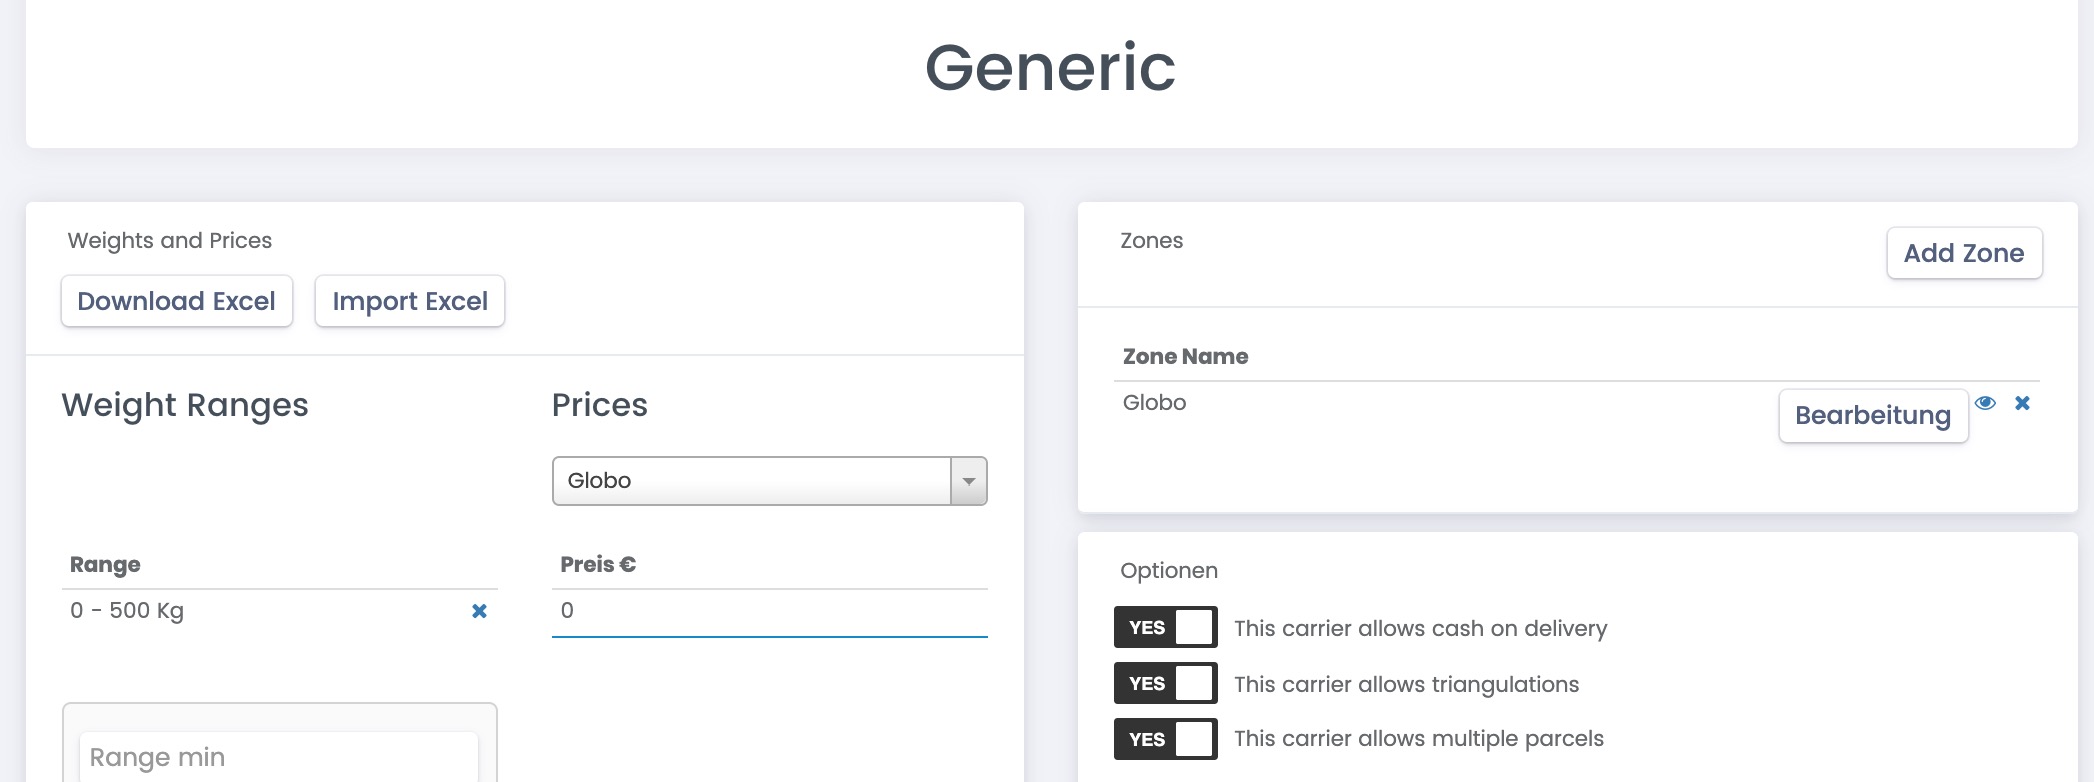The width and height of the screenshot is (2094, 782).
Task: Click the Range column header
Action: pos(105,565)
